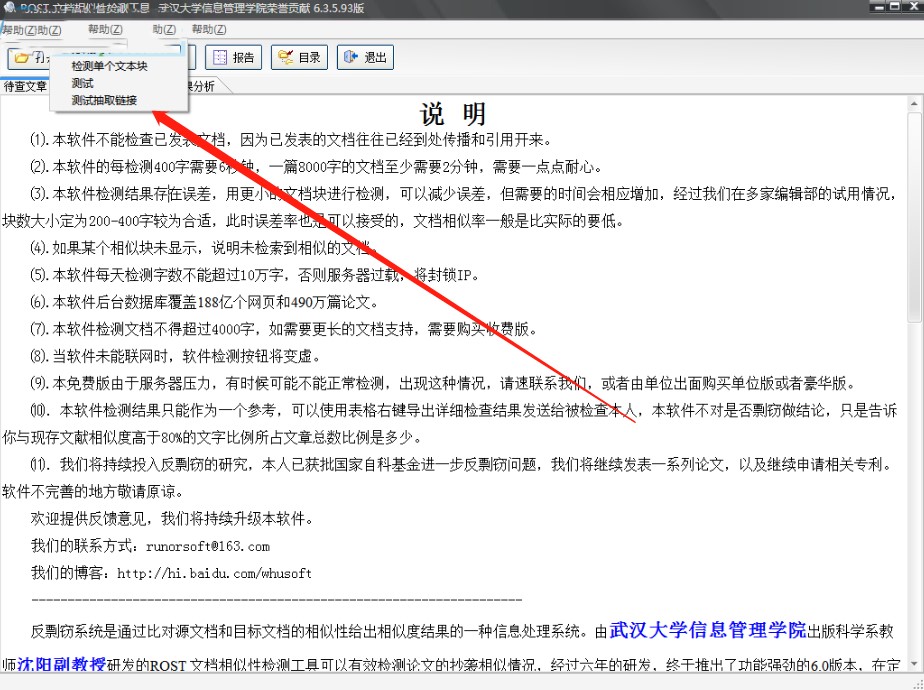Minimize the ROST window
Screen dimensions: 924x690
click(879, 6)
